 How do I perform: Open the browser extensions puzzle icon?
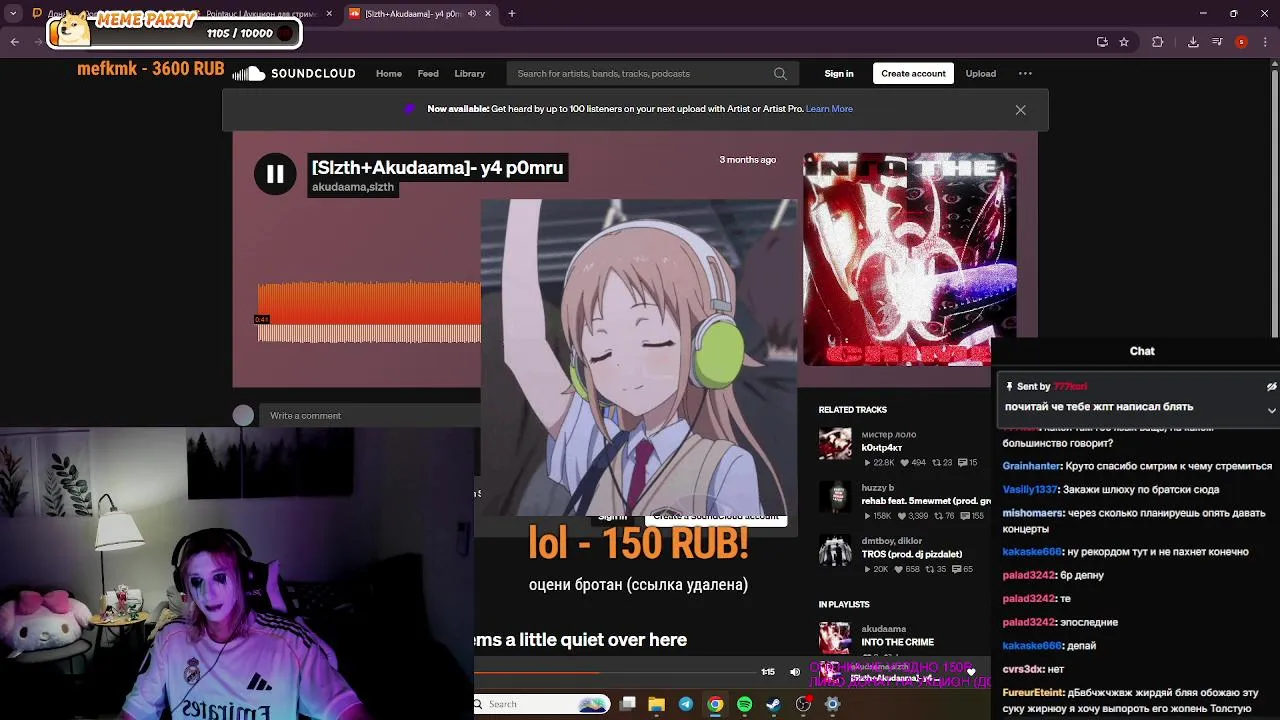click(1158, 42)
